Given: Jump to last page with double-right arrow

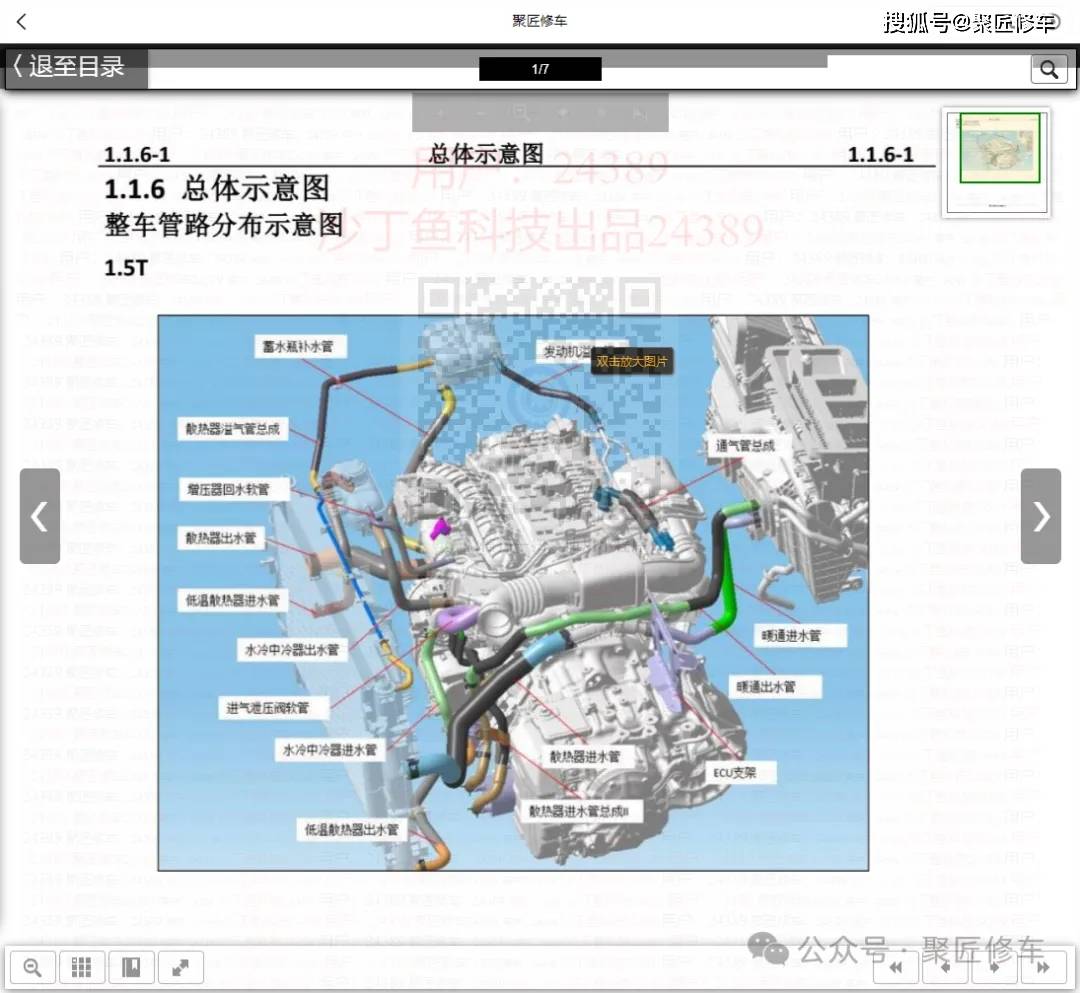Looking at the screenshot, I should [x=1043, y=967].
